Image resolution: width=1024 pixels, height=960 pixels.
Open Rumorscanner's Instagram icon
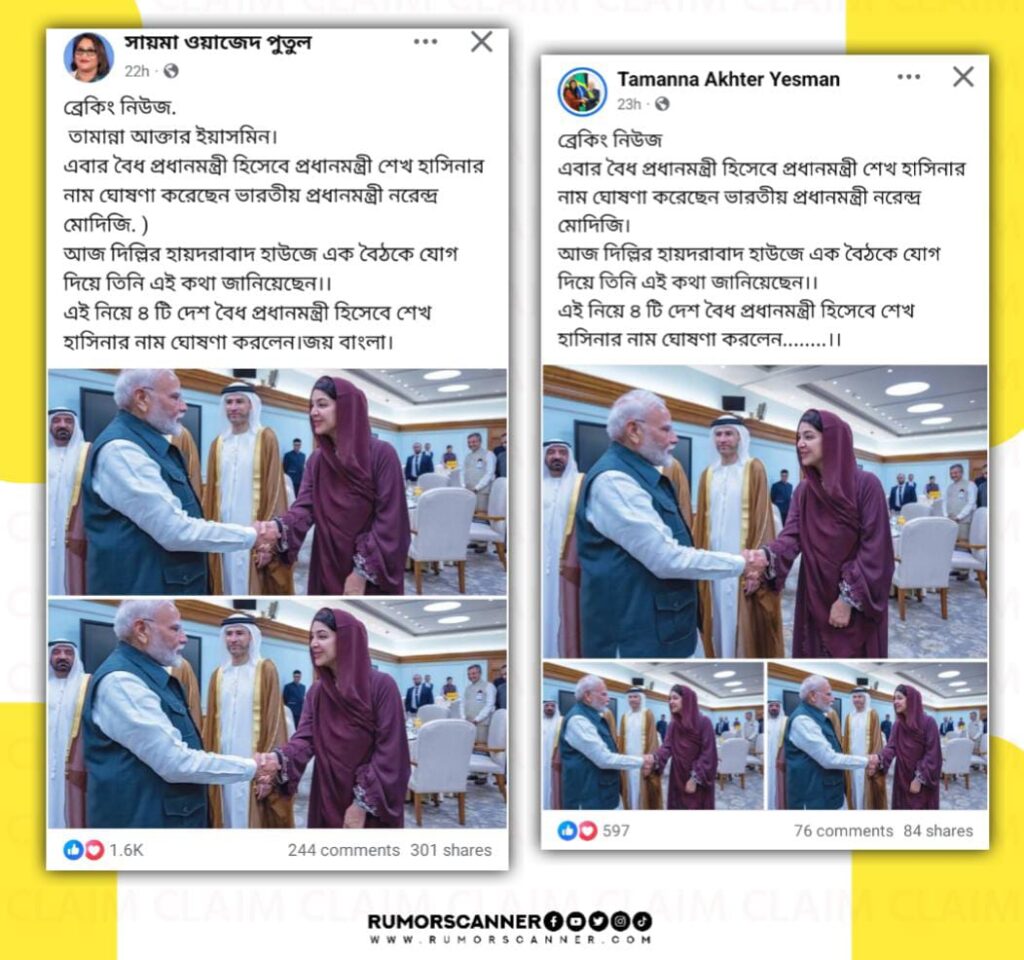pyautogui.click(x=620, y=921)
